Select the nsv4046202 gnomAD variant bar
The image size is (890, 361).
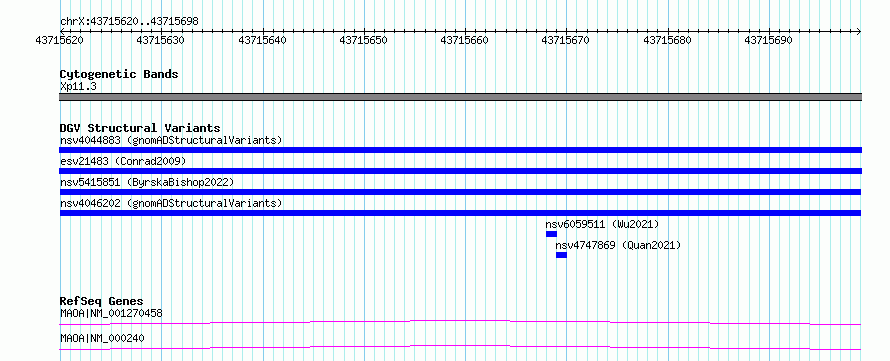click(460, 213)
